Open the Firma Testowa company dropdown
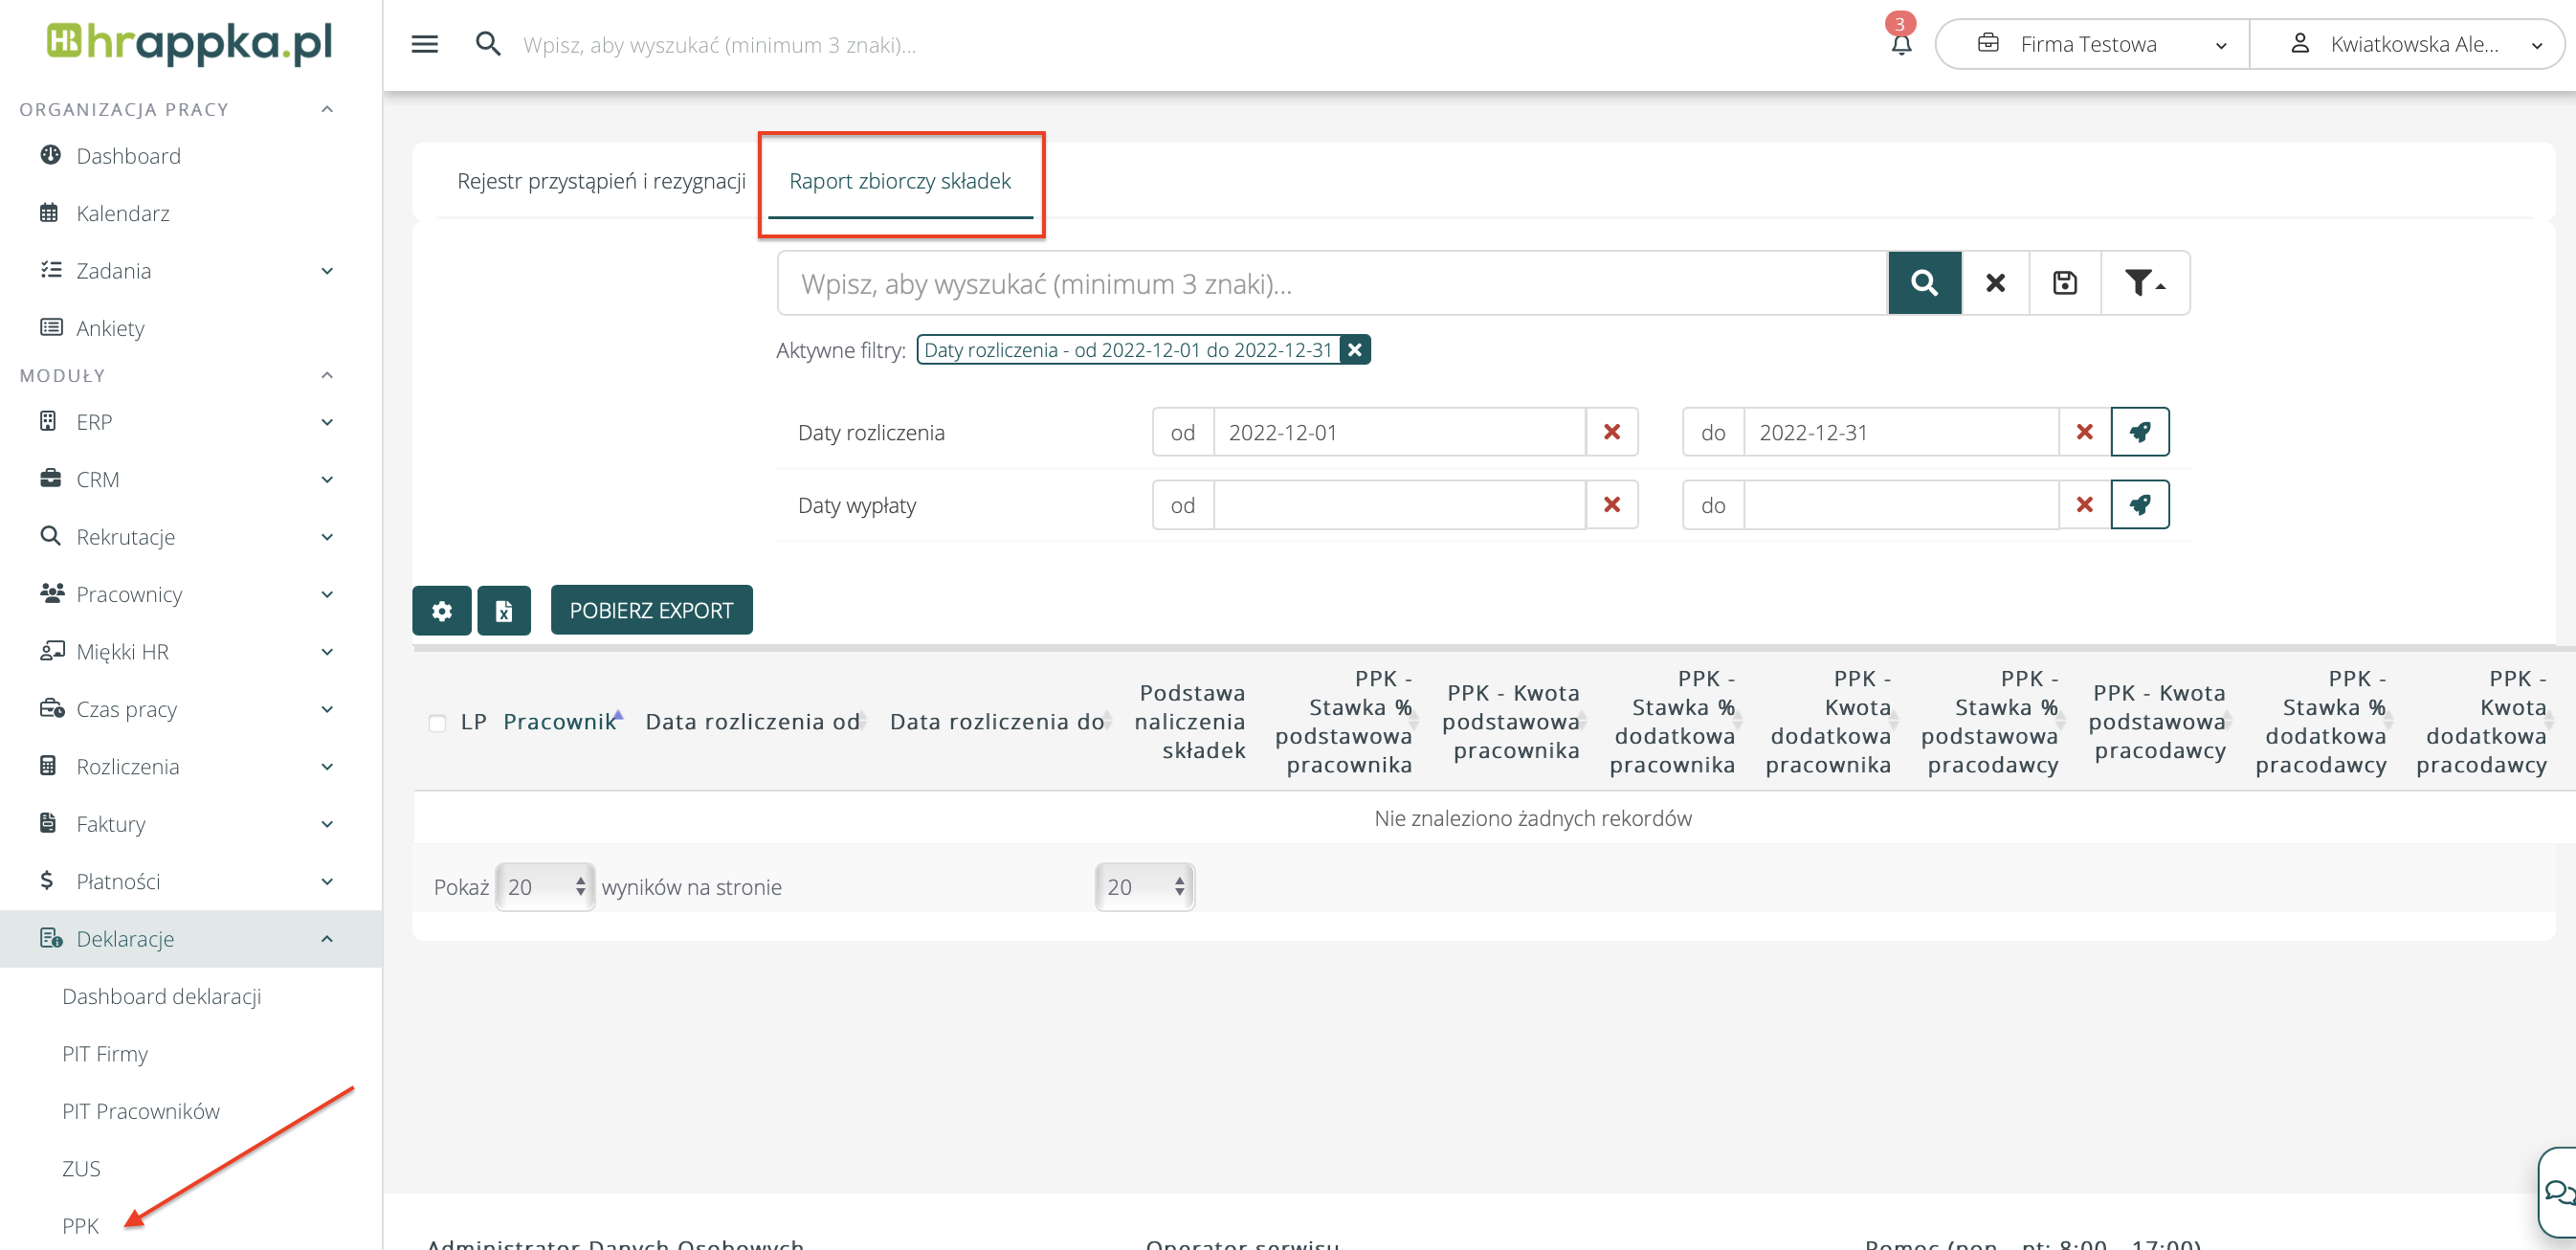 pyautogui.click(x=2092, y=44)
